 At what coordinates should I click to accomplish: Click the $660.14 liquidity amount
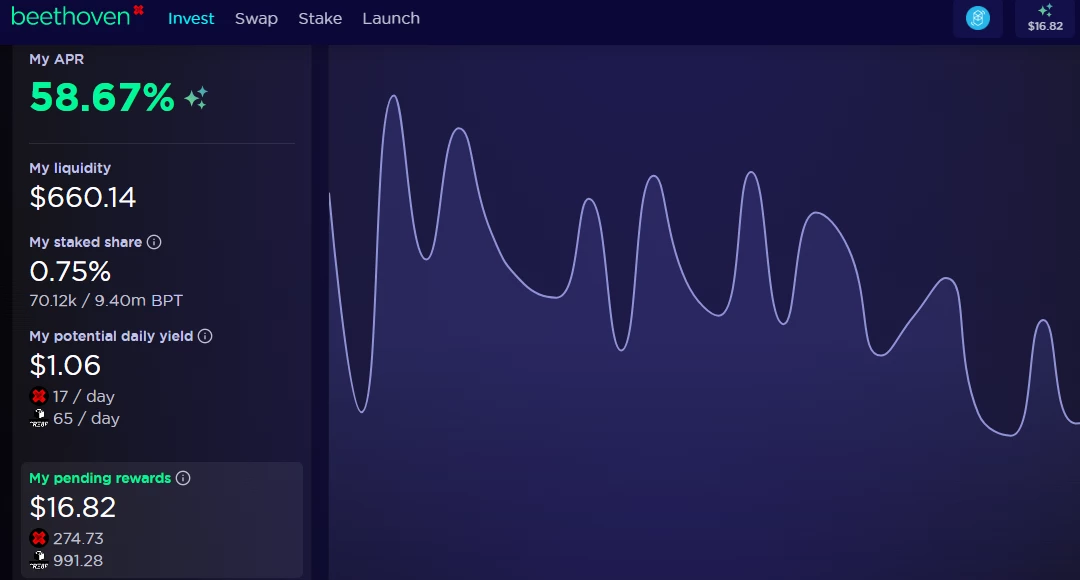pos(83,198)
